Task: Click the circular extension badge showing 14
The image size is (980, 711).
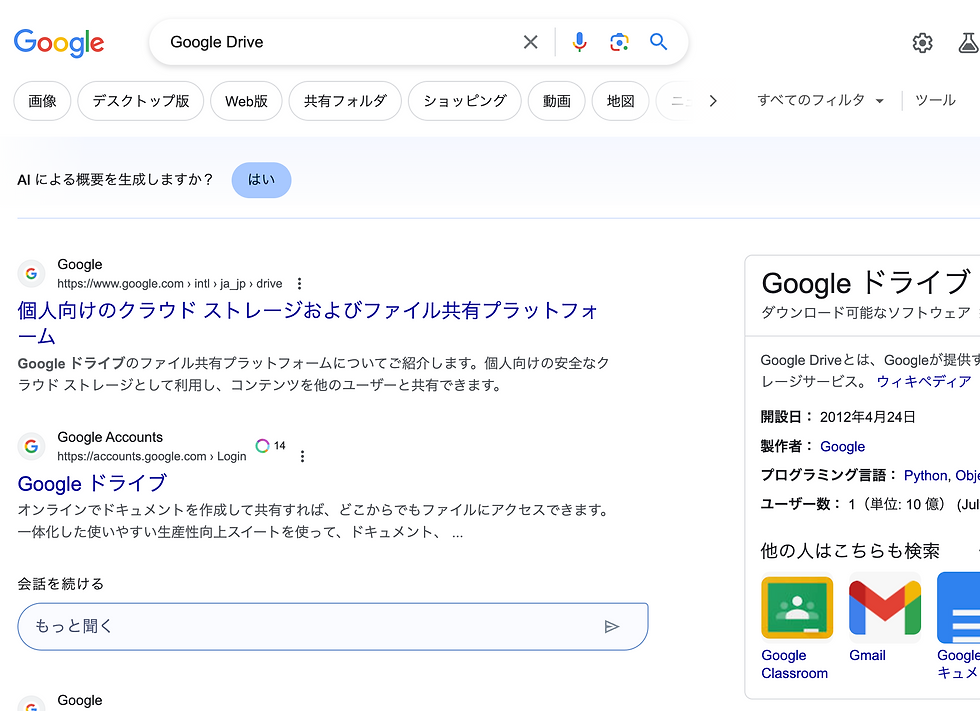Action: pyautogui.click(x=270, y=445)
